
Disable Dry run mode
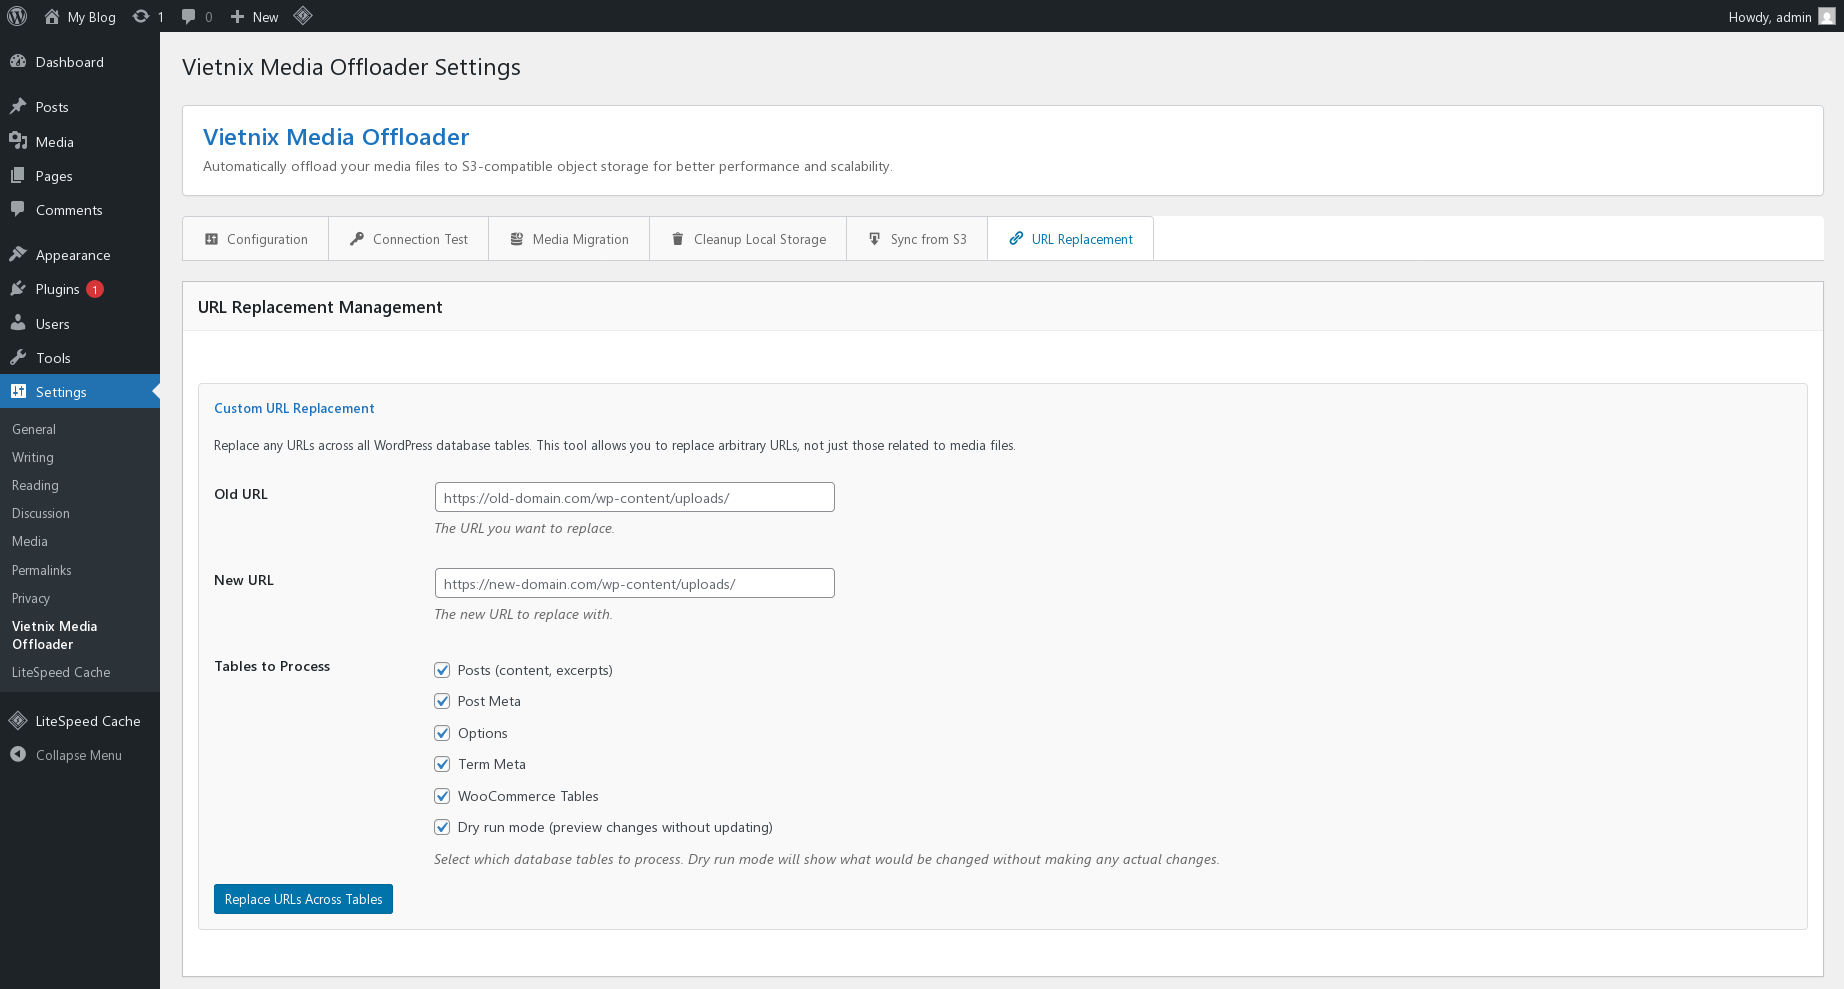(442, 827)
